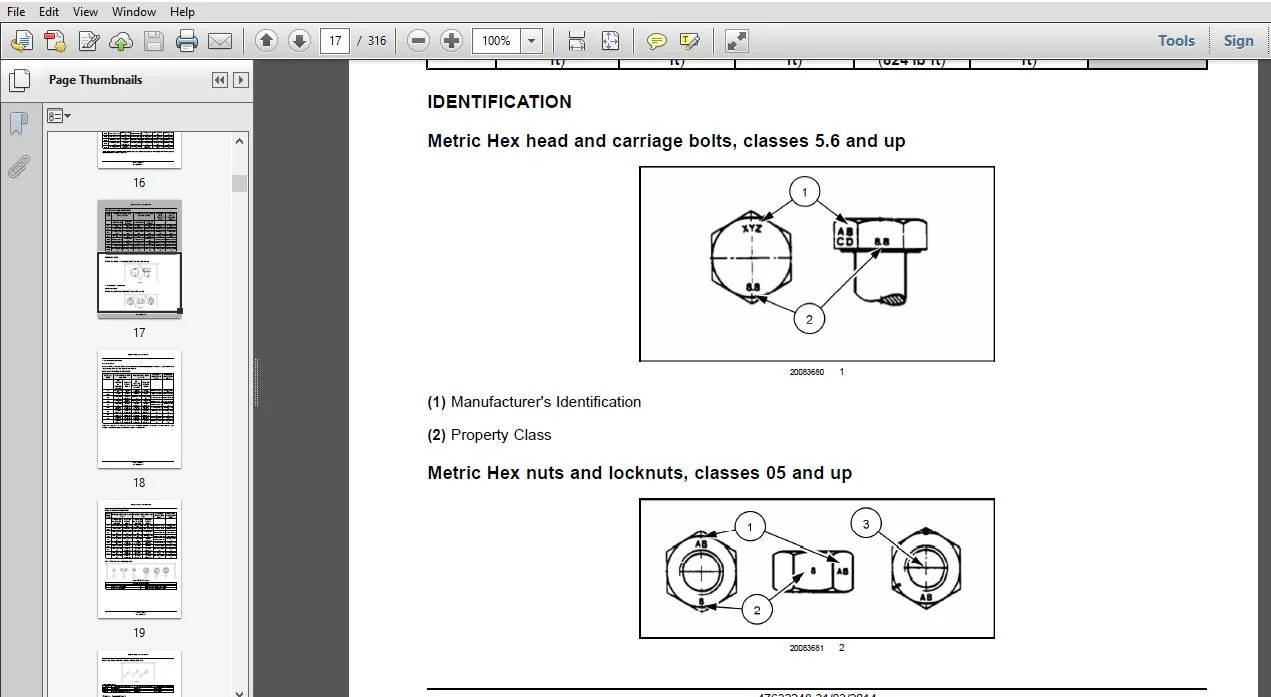The image size is (1271, 697).
Task: Click page label 18 under thumbnail
Action: point(139,482)
